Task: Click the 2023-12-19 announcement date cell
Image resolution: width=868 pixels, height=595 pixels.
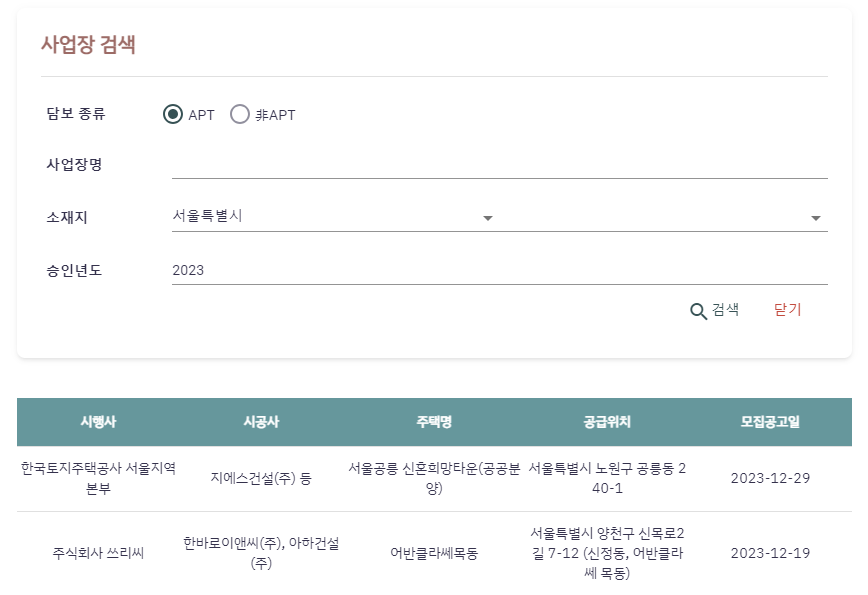Action: tap(770, 553)
